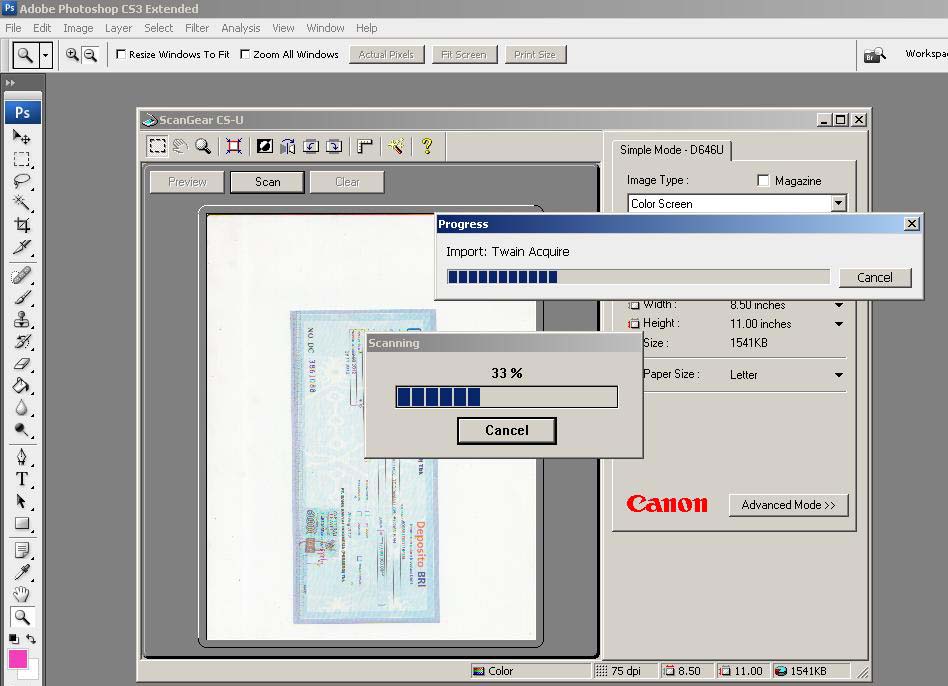
Task: Switch to the Simple Mode - D646U tab
Action: tap(672, 150)
